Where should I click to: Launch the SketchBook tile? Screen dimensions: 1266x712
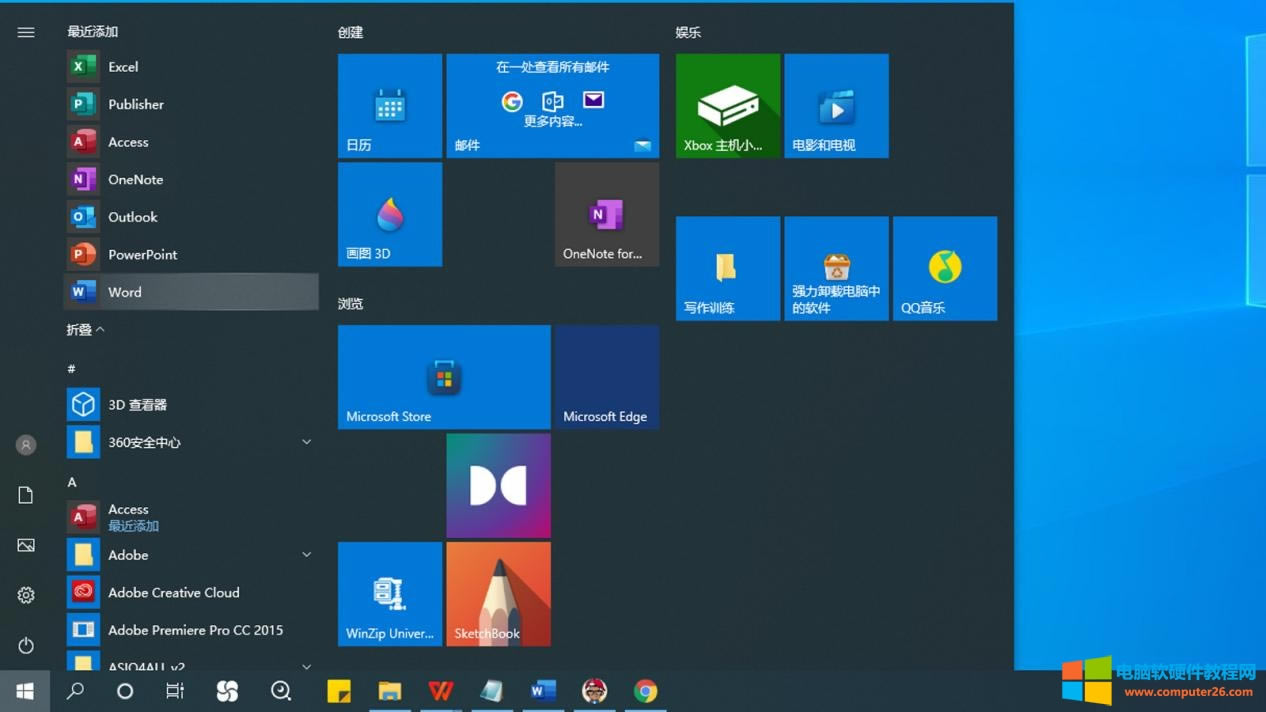pyautogui.click(x=498, y=594)
